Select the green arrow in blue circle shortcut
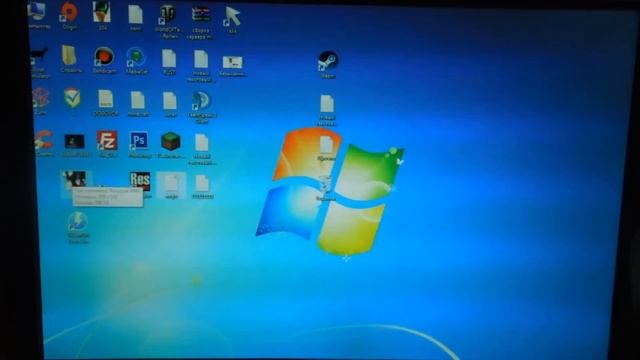Viewport: 640px width, 360px height. (136, 58)
